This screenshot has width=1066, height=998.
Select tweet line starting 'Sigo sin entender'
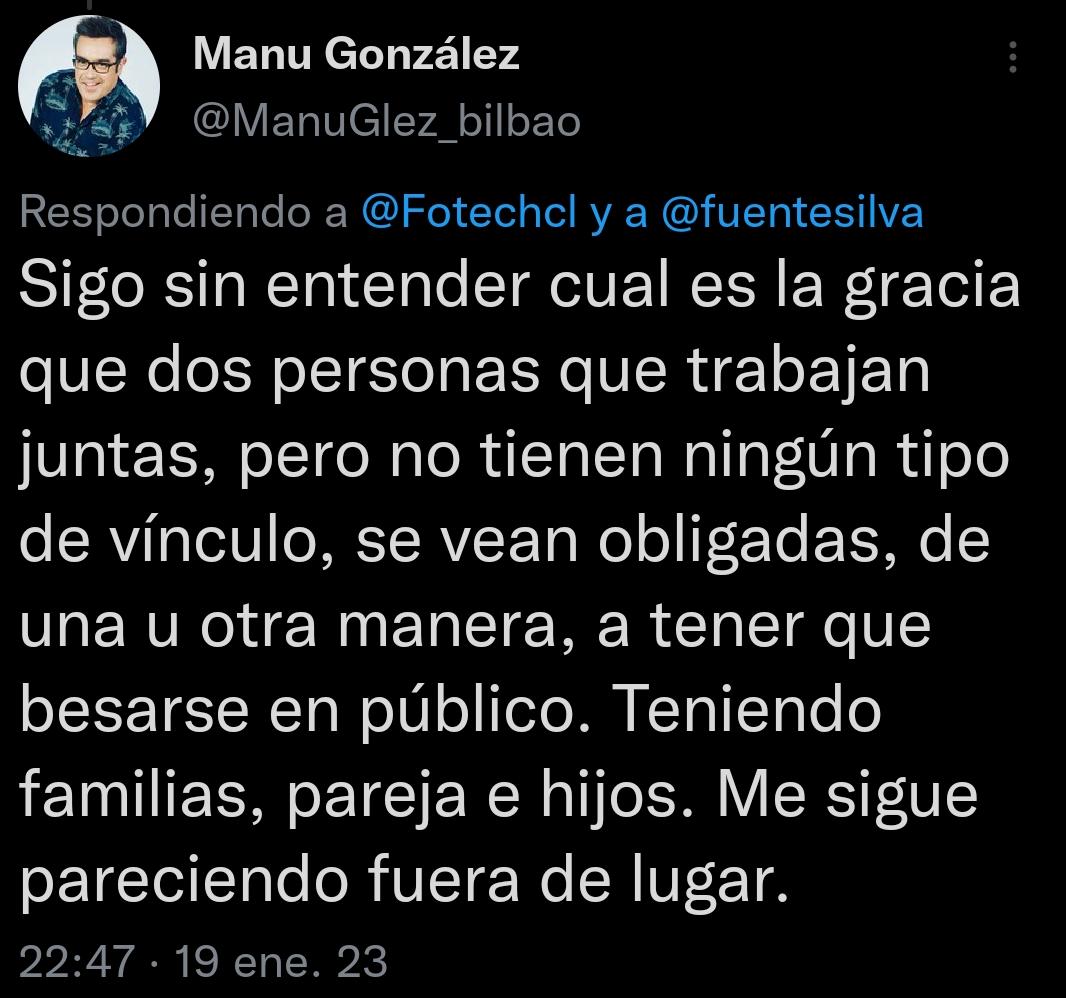point(520,288)
